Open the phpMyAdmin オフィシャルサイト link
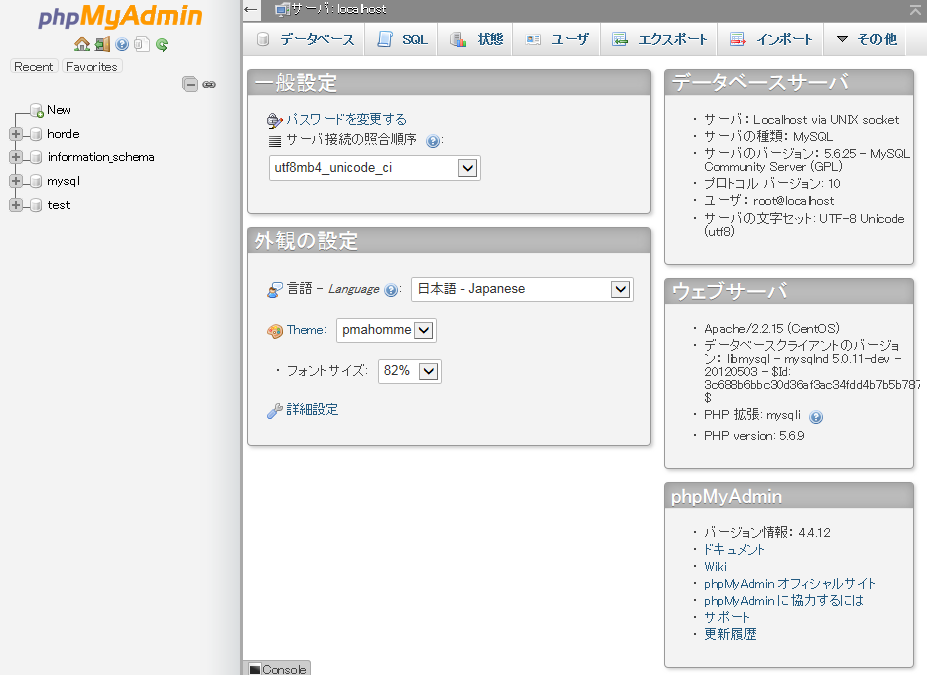Screen dimensions: 927x675 coord(789,584)
